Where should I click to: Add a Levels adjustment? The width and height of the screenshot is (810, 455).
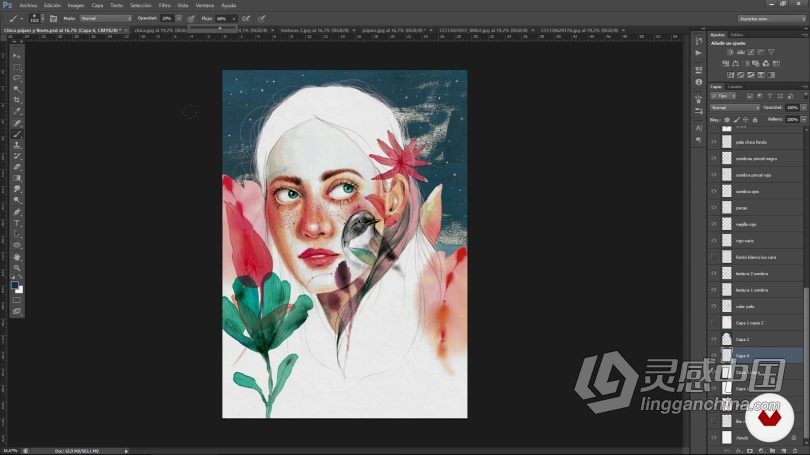coord(740,52)
